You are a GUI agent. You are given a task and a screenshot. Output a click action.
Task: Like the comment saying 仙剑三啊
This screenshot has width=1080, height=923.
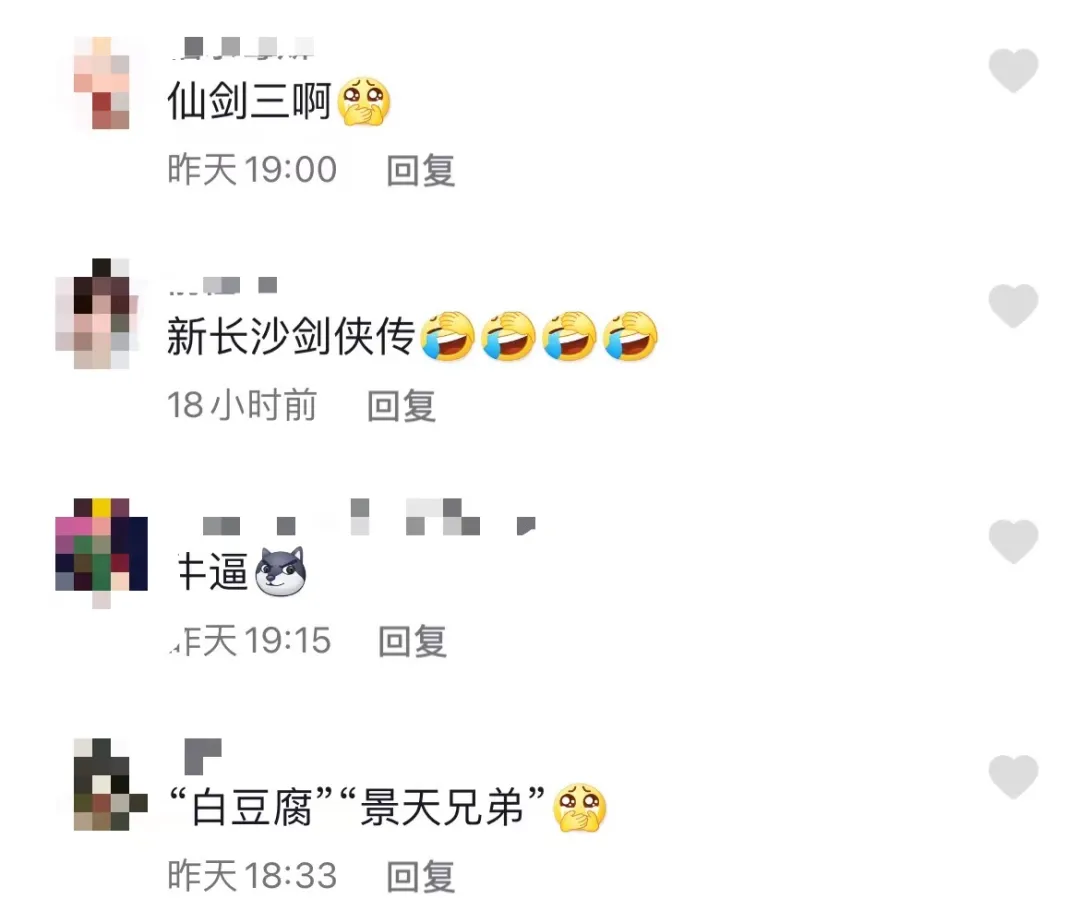(1013, 70)
